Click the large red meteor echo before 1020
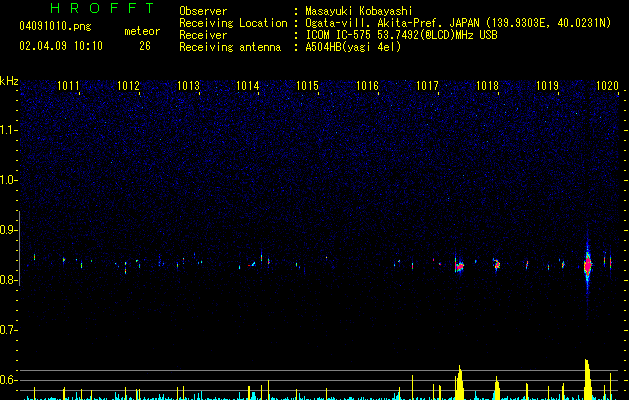Image resolution: width=629 pixels, height=400 pixels. coord(588,265)
